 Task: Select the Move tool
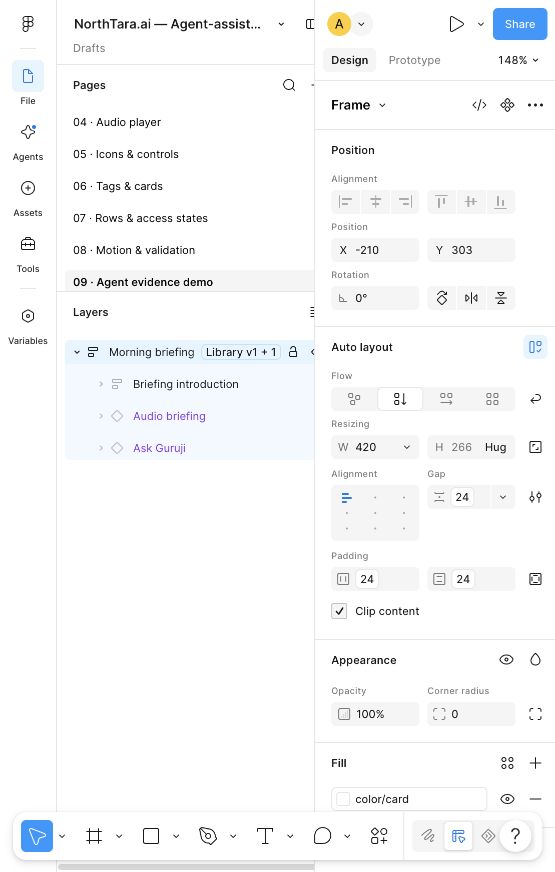(x=37, y=836)
